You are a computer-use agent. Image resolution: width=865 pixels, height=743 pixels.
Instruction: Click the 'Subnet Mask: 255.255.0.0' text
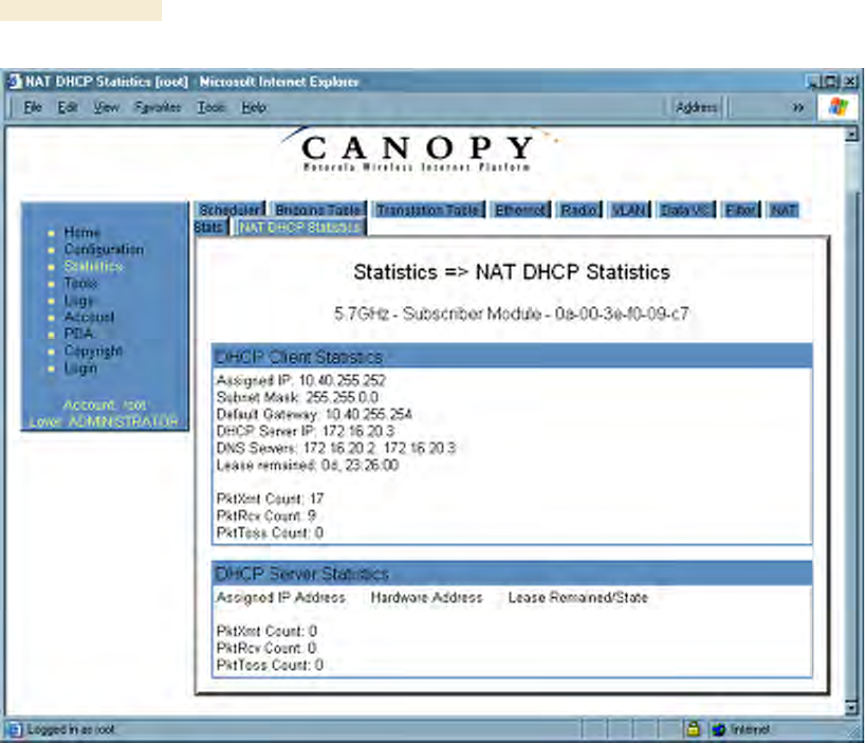tap(297, 398)
